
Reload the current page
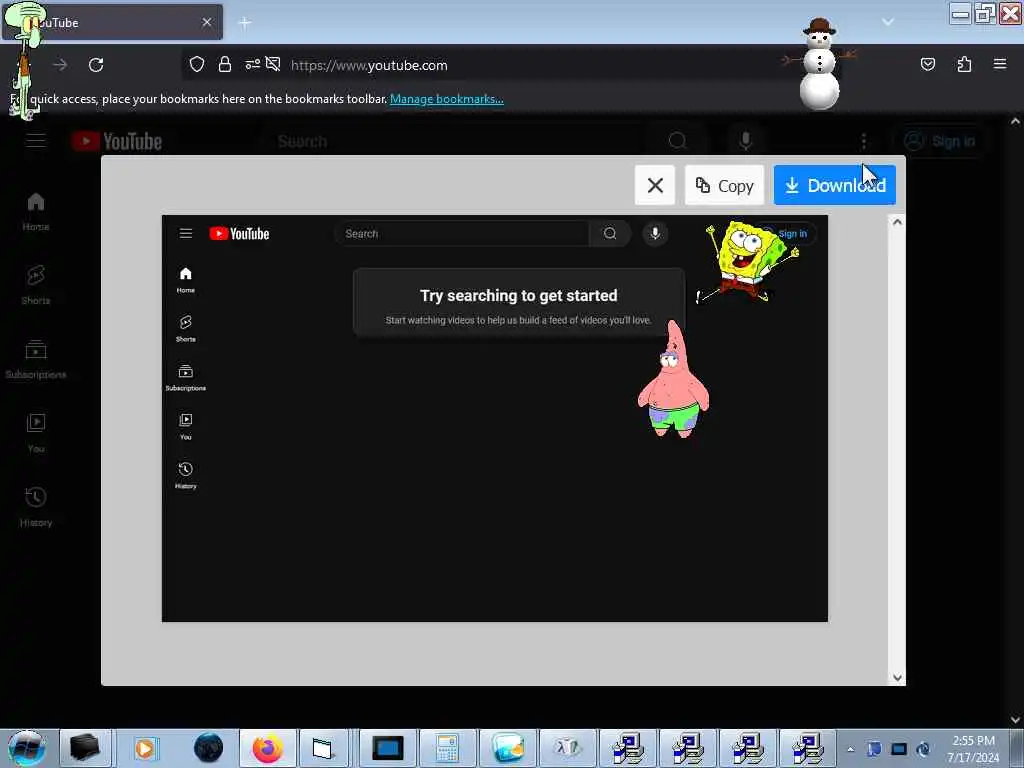(96, 65)
